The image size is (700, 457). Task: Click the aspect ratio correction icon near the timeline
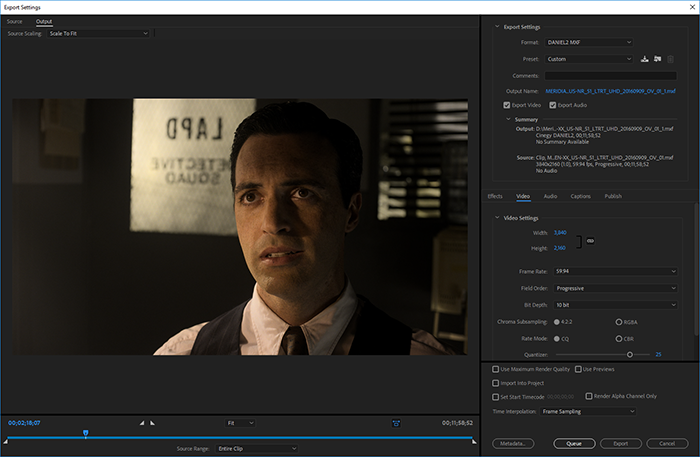tap(397, 423)
